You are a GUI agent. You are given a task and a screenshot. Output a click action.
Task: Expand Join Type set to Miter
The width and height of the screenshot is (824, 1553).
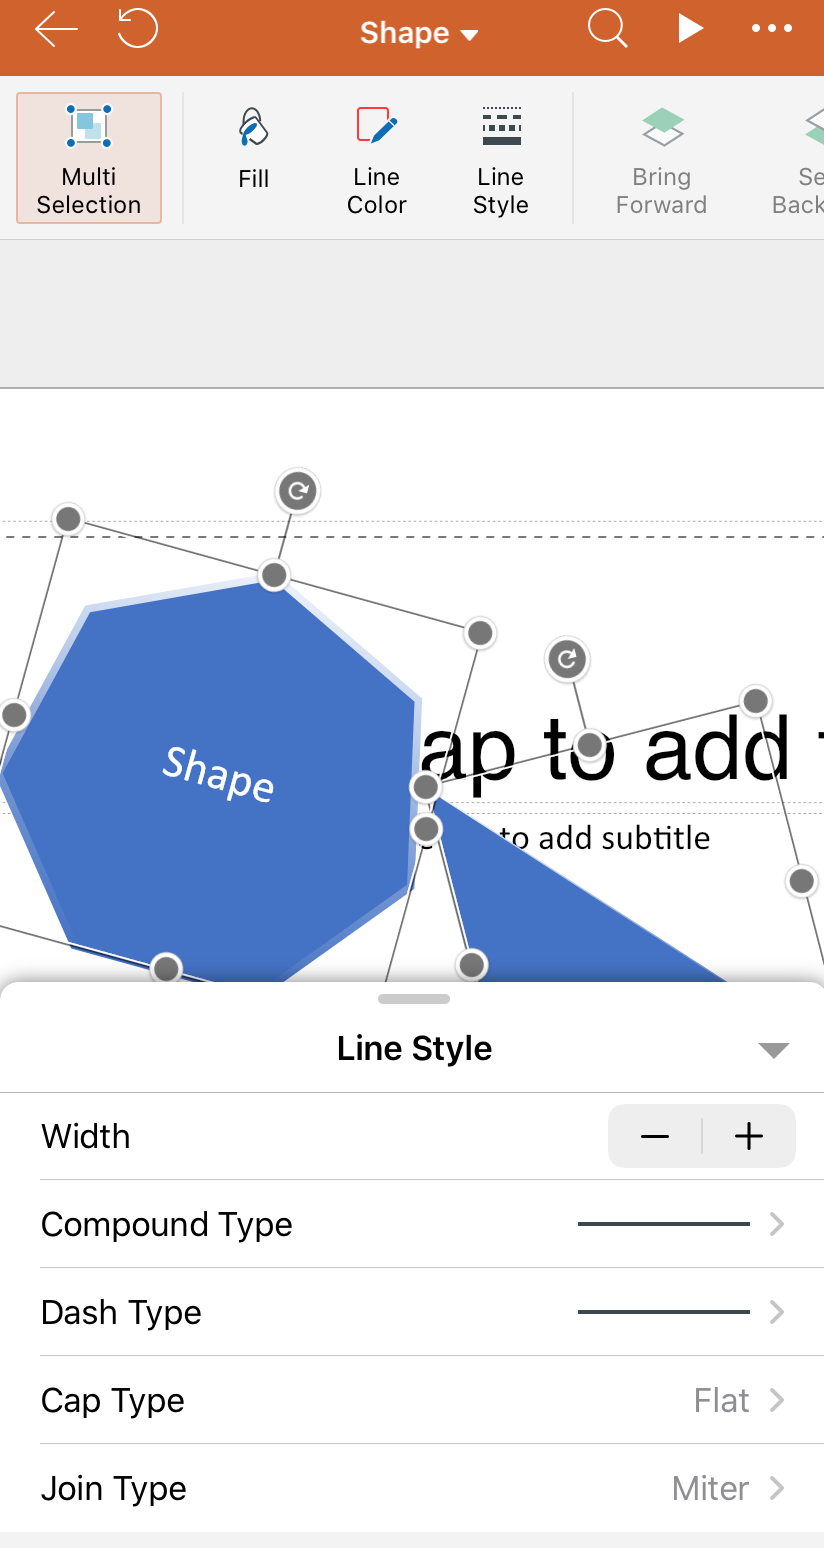(412, 1488)
